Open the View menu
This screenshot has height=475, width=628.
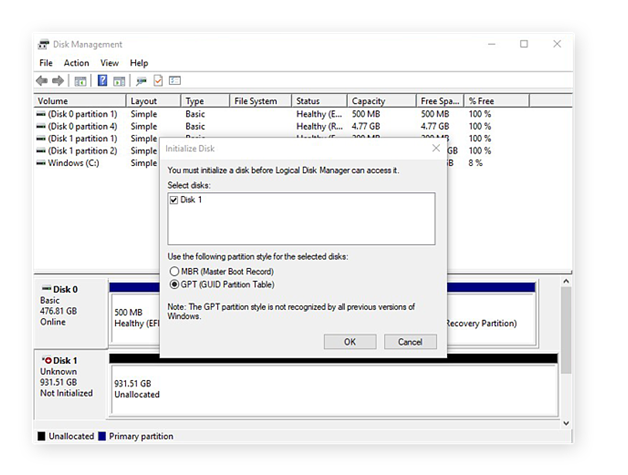[109, 63]
